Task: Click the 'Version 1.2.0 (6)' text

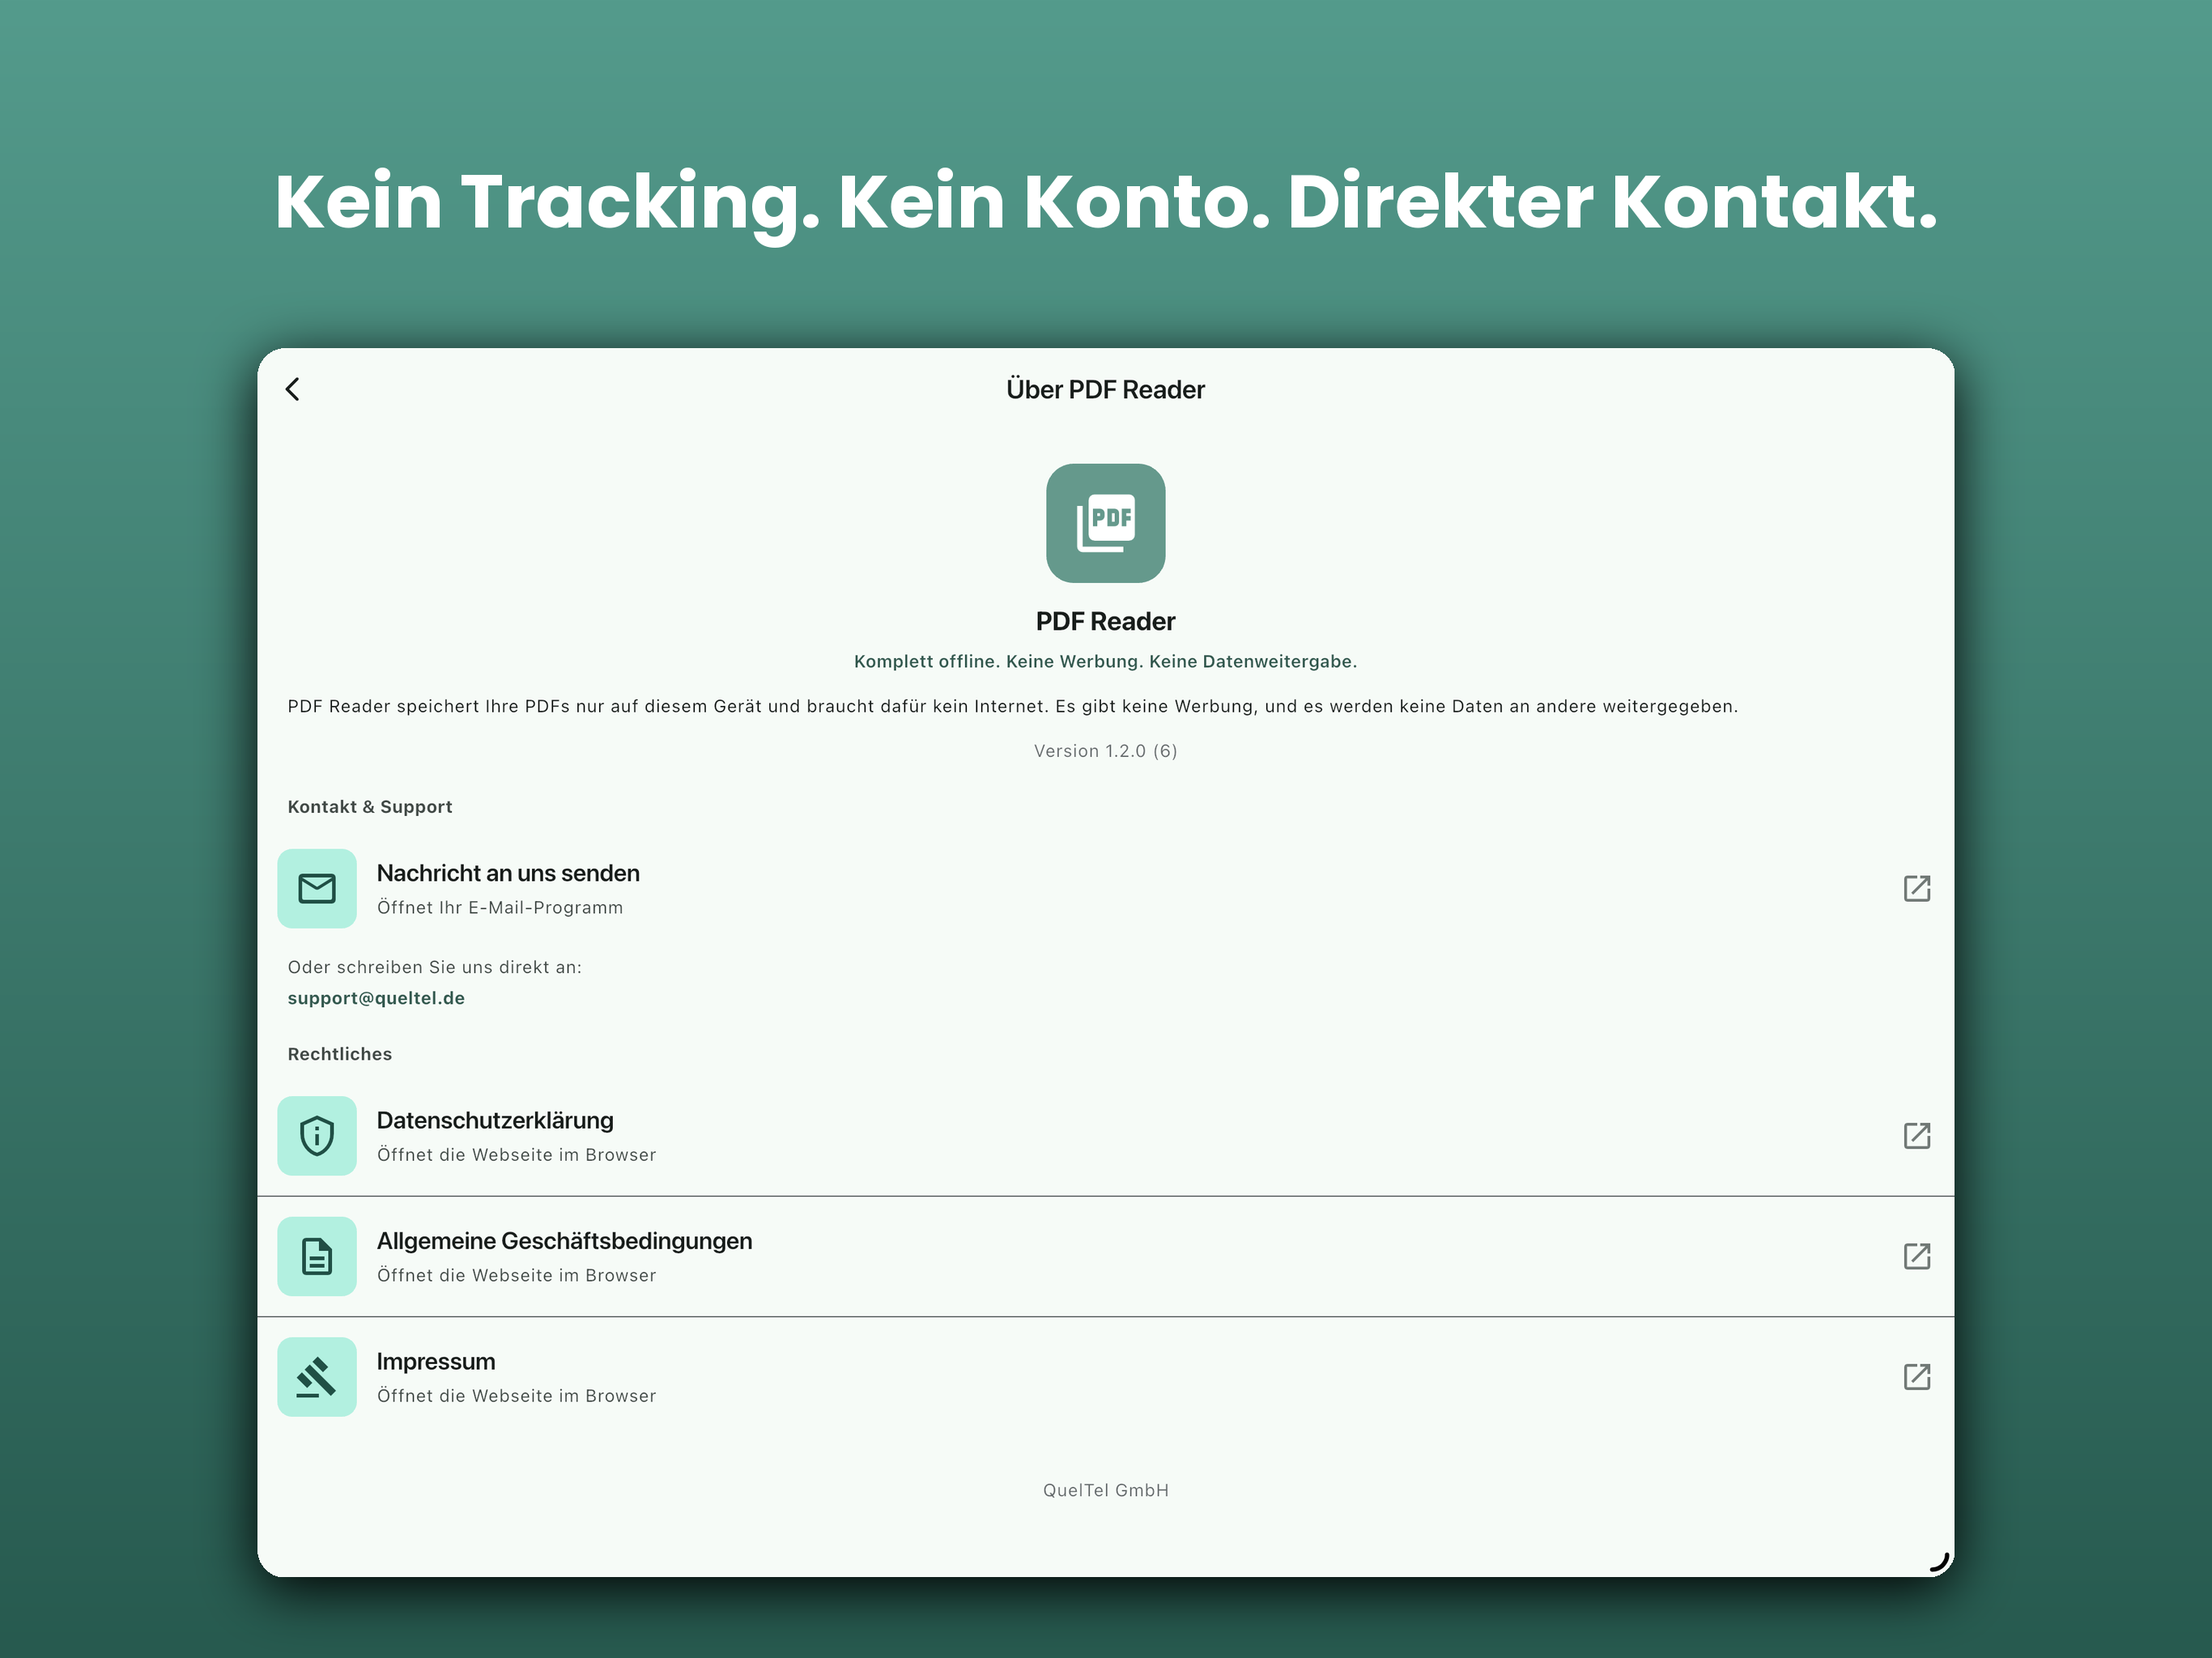Action: [x=1105, y=751]
